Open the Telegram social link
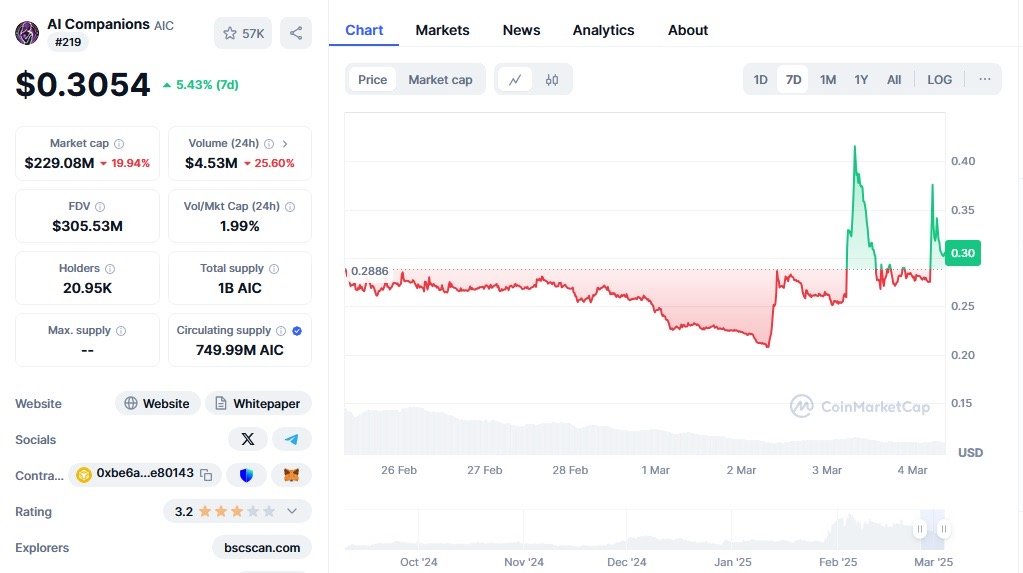This screenshot has height=573, width=1023. [x=291, y=439]
